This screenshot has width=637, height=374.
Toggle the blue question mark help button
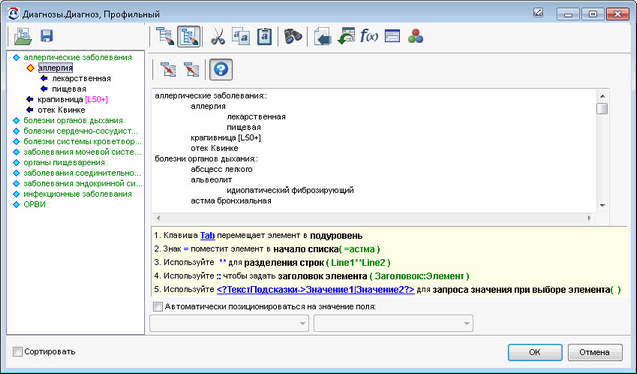tap(221, 69)
